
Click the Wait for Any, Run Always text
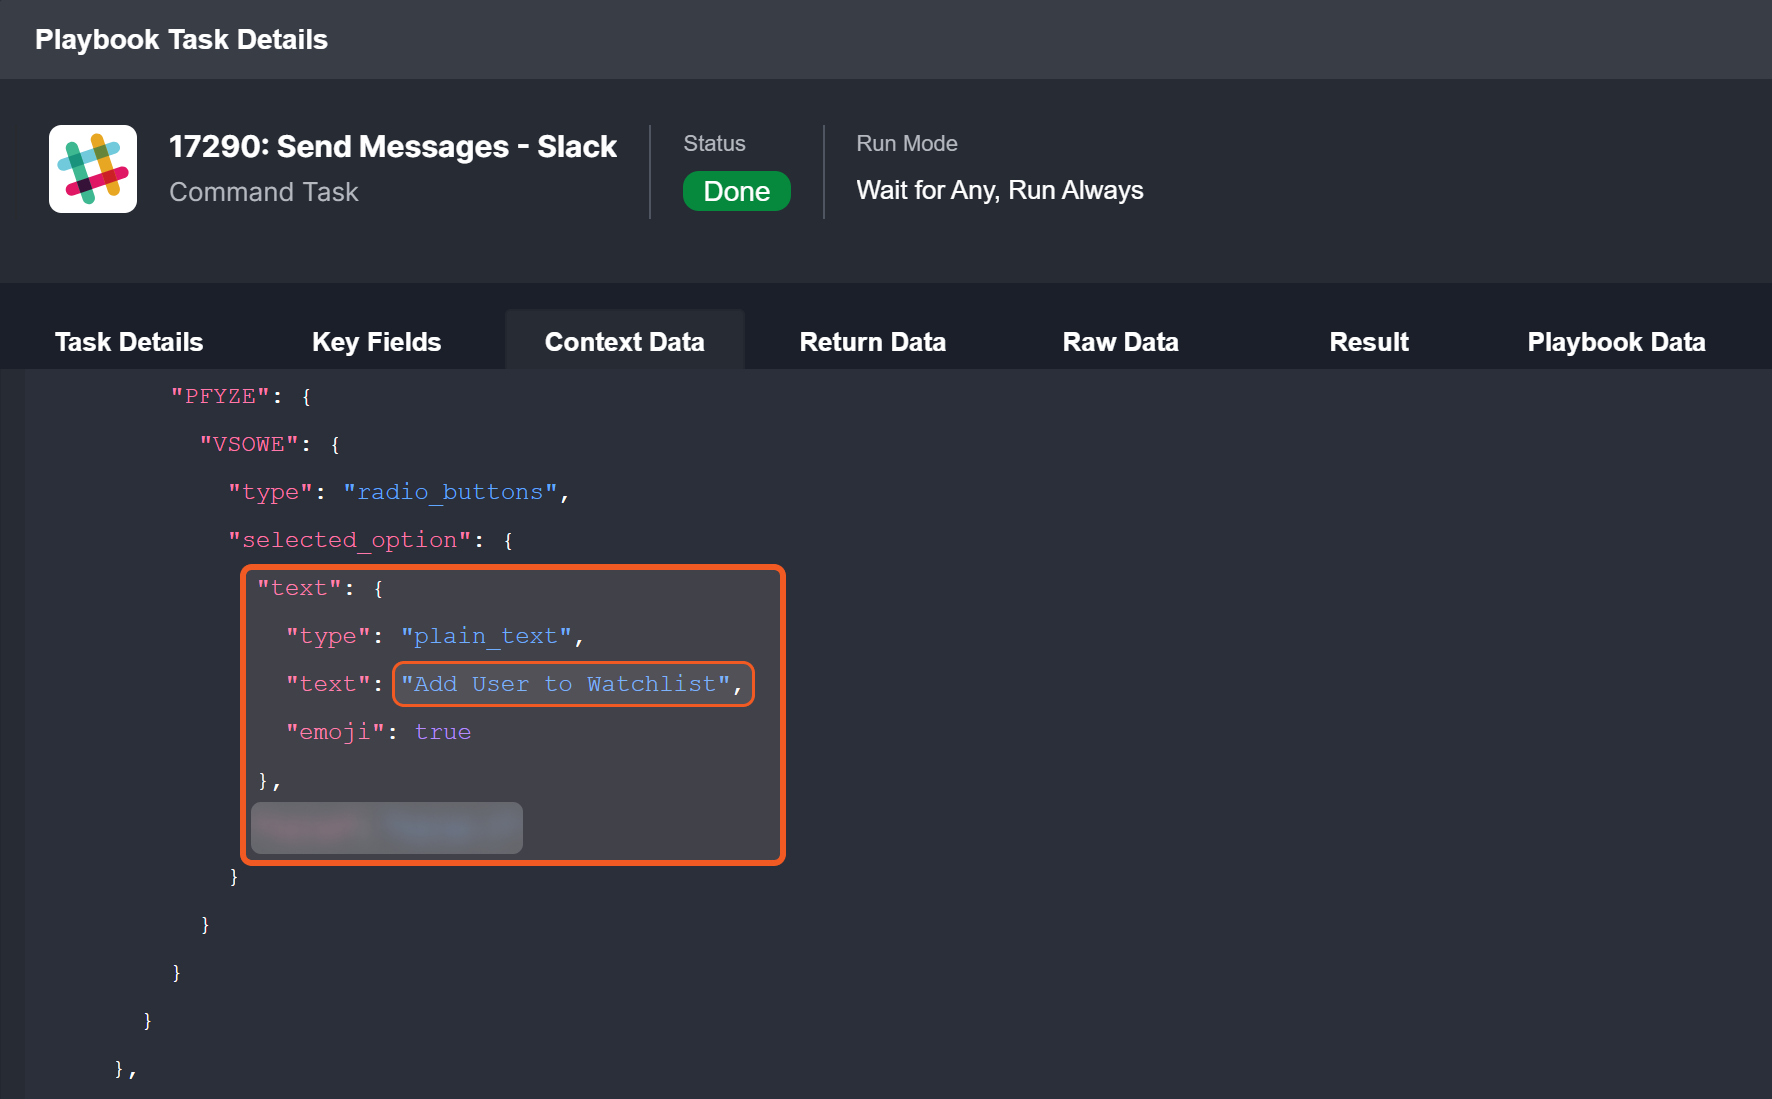tap(999, 190)
